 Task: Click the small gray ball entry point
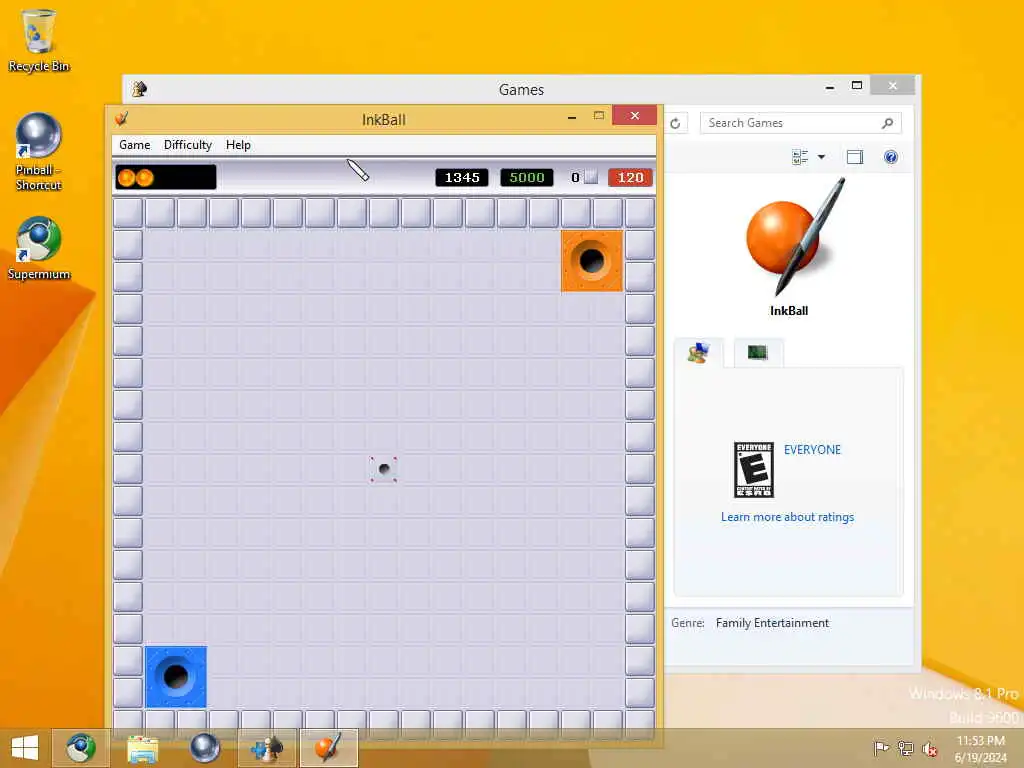coord(384,469)
